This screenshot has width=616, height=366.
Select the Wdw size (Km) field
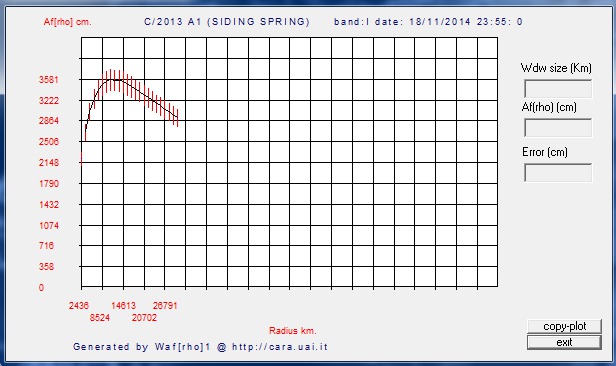coord(558,89)
